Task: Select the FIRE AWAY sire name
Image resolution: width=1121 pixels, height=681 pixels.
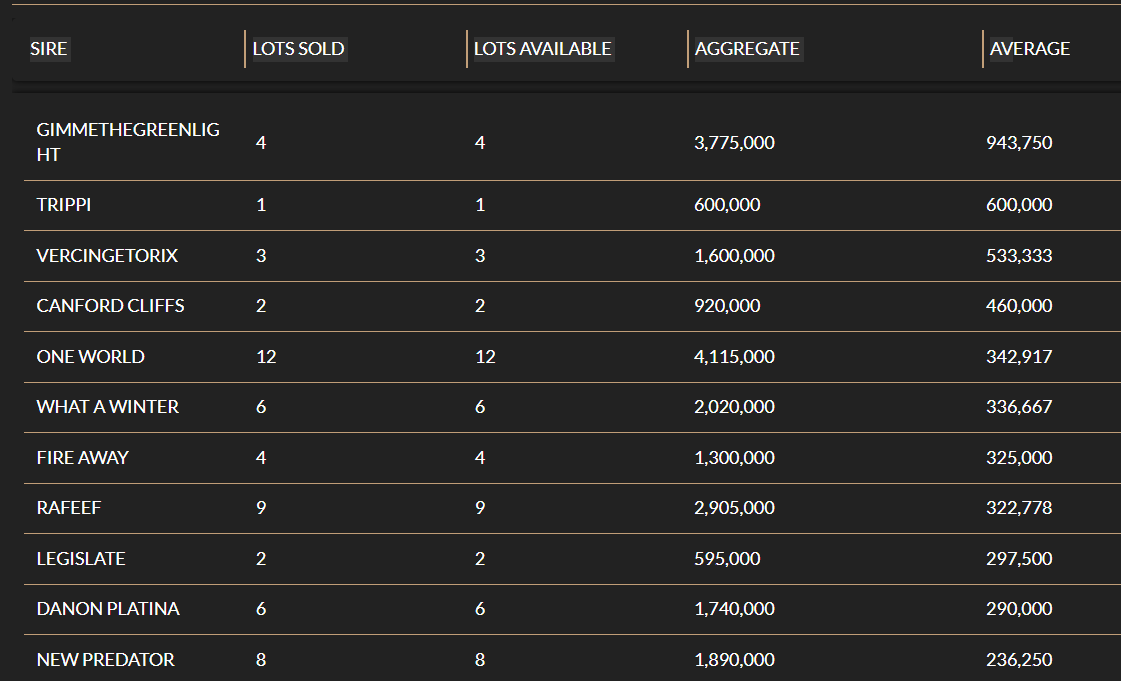Action: tap(82, 457)
